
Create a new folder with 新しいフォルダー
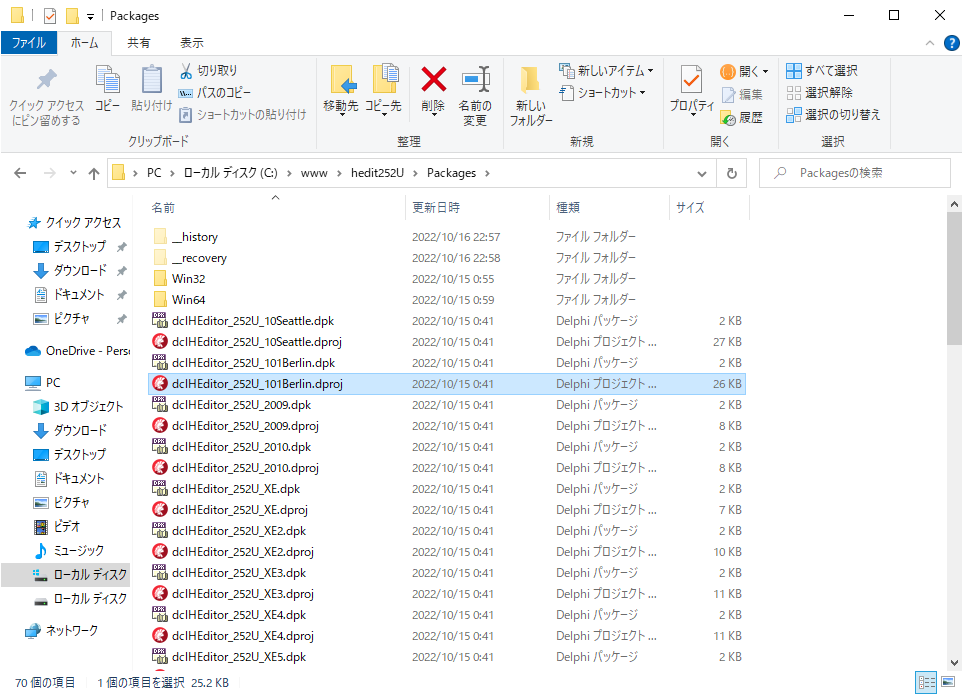coord(530,95)
